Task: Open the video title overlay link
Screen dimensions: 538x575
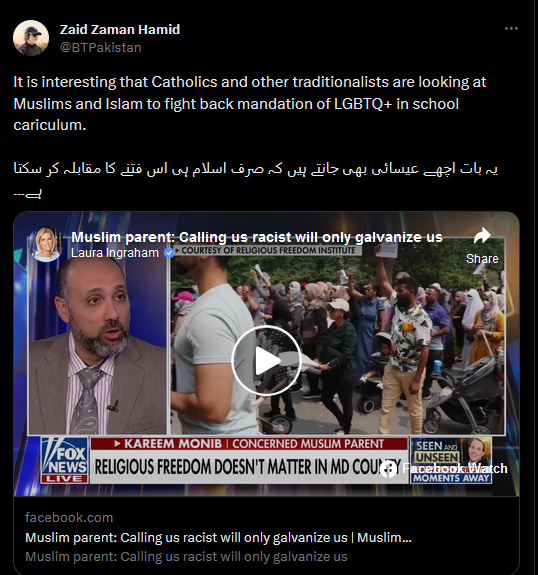Action: (257, 237)
